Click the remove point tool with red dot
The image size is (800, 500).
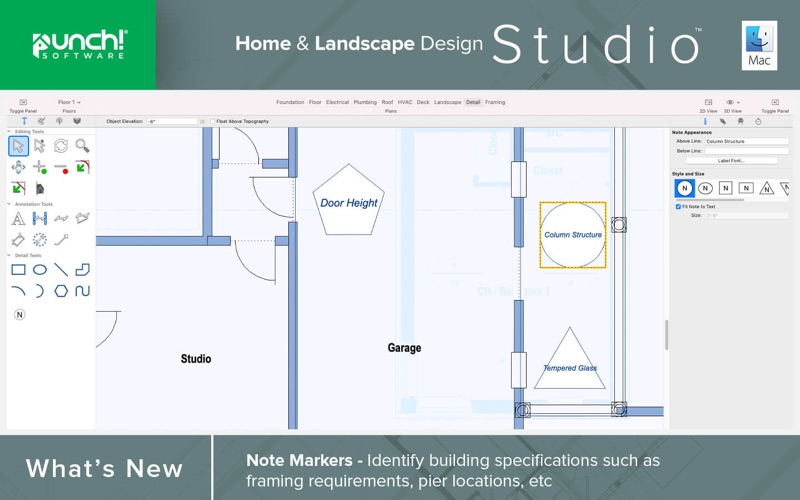(x=61, y=167)
